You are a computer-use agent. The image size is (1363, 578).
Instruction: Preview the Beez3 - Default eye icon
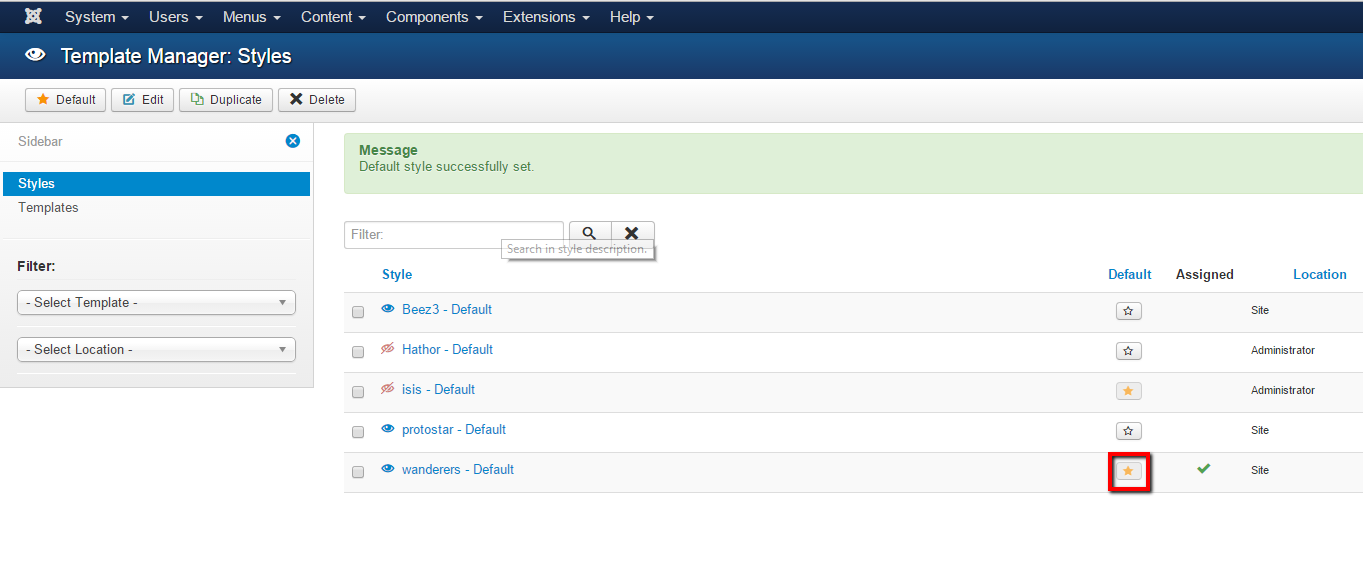[388, 309]
